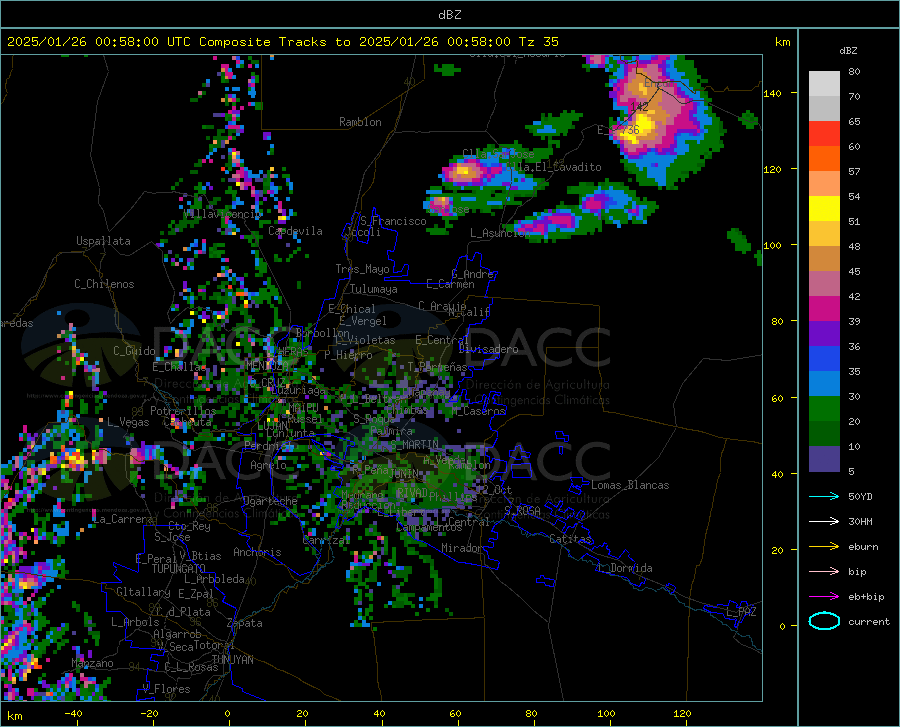
Task: Click the 'L_PAZ' label at the map's right edge
Action: click(741, 612)
